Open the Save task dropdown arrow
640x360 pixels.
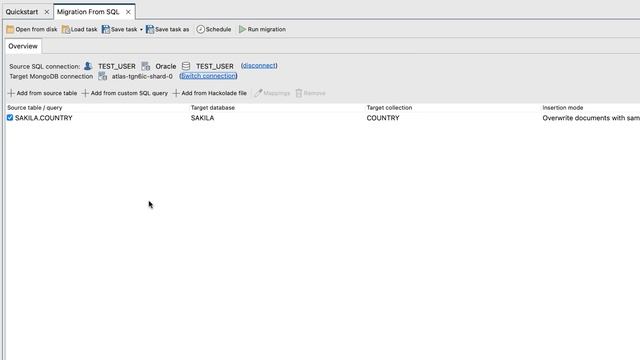point(141,29)
